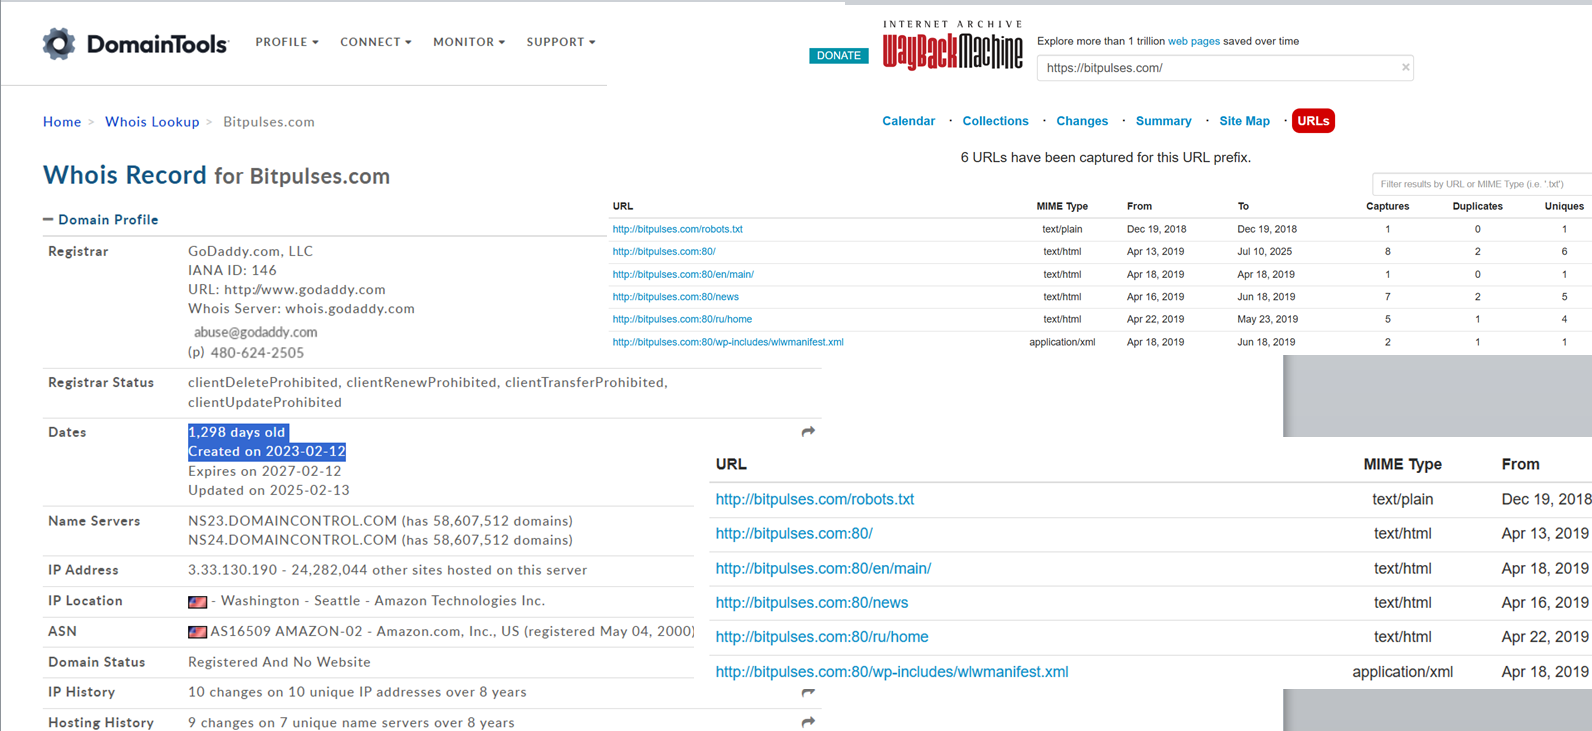The width and height of the screenshot is (1592, 731).
Task: Click "Updated on 2025-02-13" text
Action: [x=269, y=490]
